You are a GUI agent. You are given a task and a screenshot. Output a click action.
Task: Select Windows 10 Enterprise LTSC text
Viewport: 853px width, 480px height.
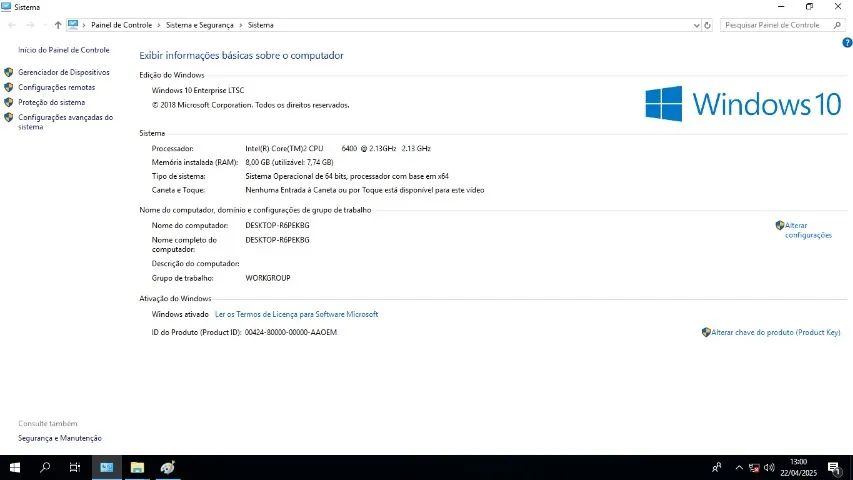click(x=198, y=90)
